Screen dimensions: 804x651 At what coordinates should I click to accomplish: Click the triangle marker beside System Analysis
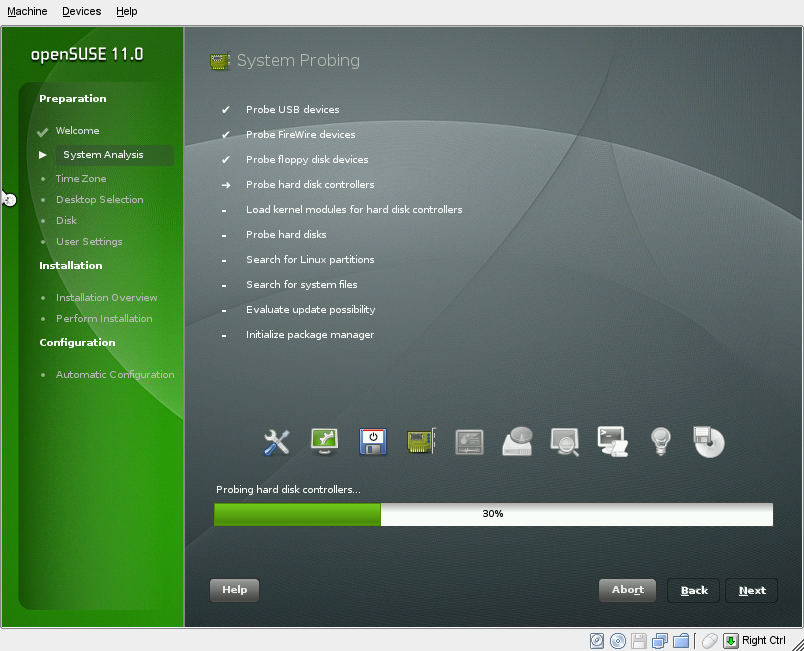click(x=43, y=155)
